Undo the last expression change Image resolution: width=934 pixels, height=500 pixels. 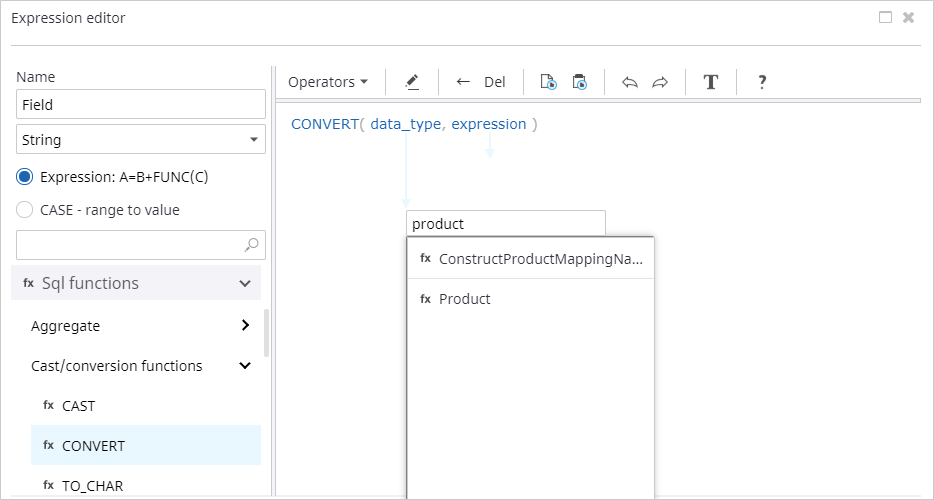tap(630, 82)
